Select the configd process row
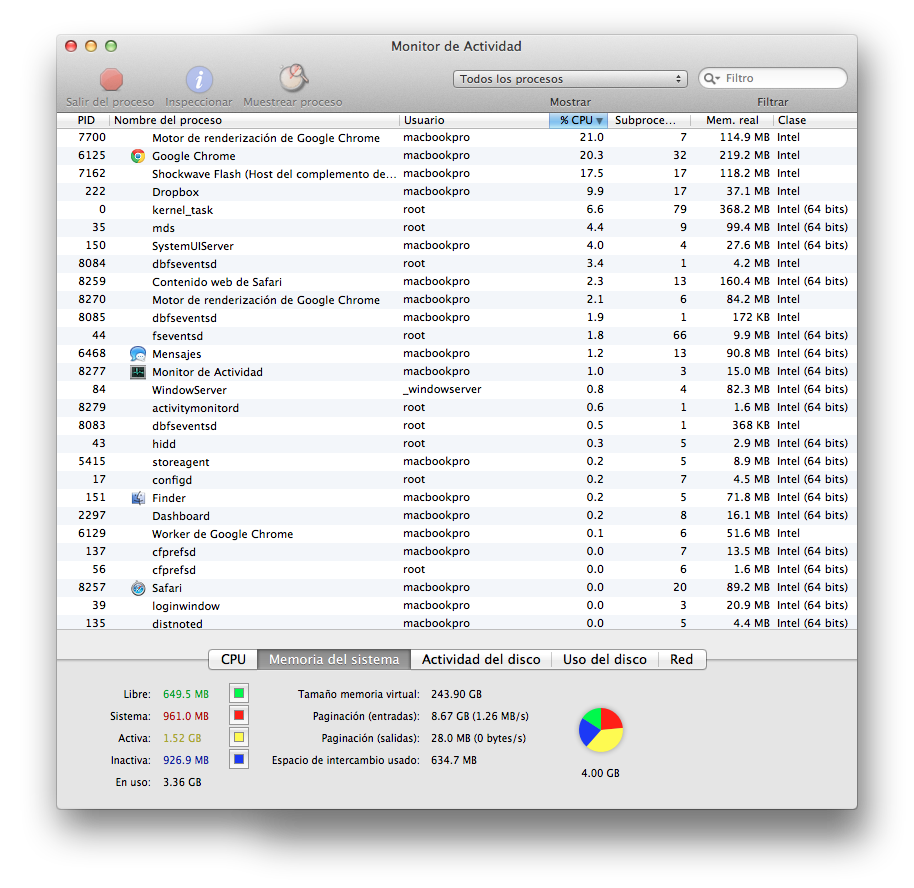Image resolution: width=914 pixels, height=888 pixels. pos(457,480)
